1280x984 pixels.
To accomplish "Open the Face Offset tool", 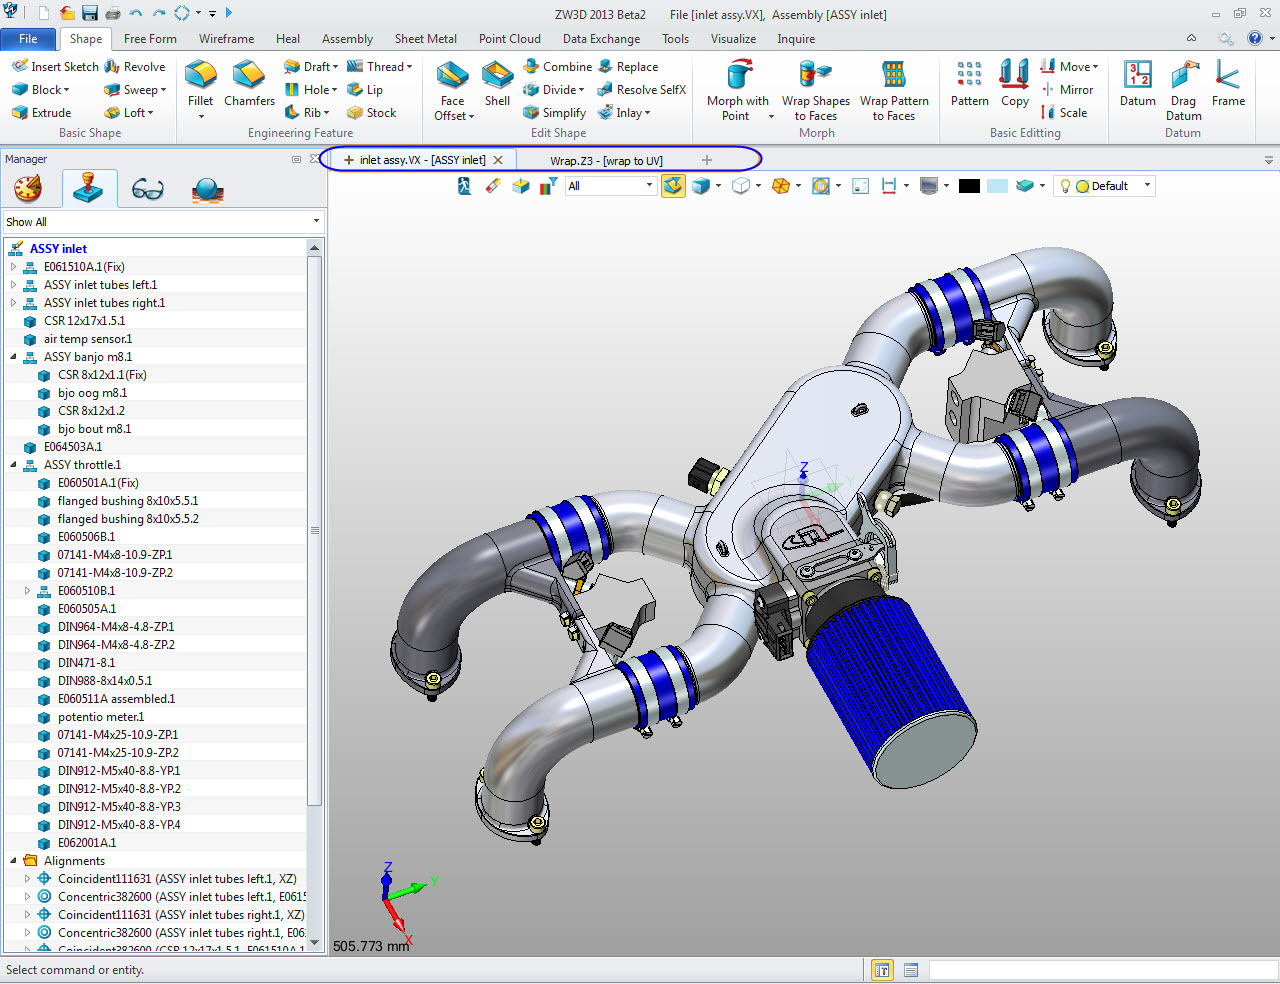I will pos(453,76).
